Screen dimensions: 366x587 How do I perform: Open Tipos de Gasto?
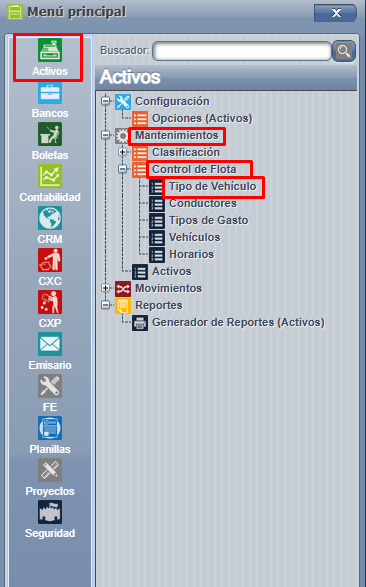(208, 220)
